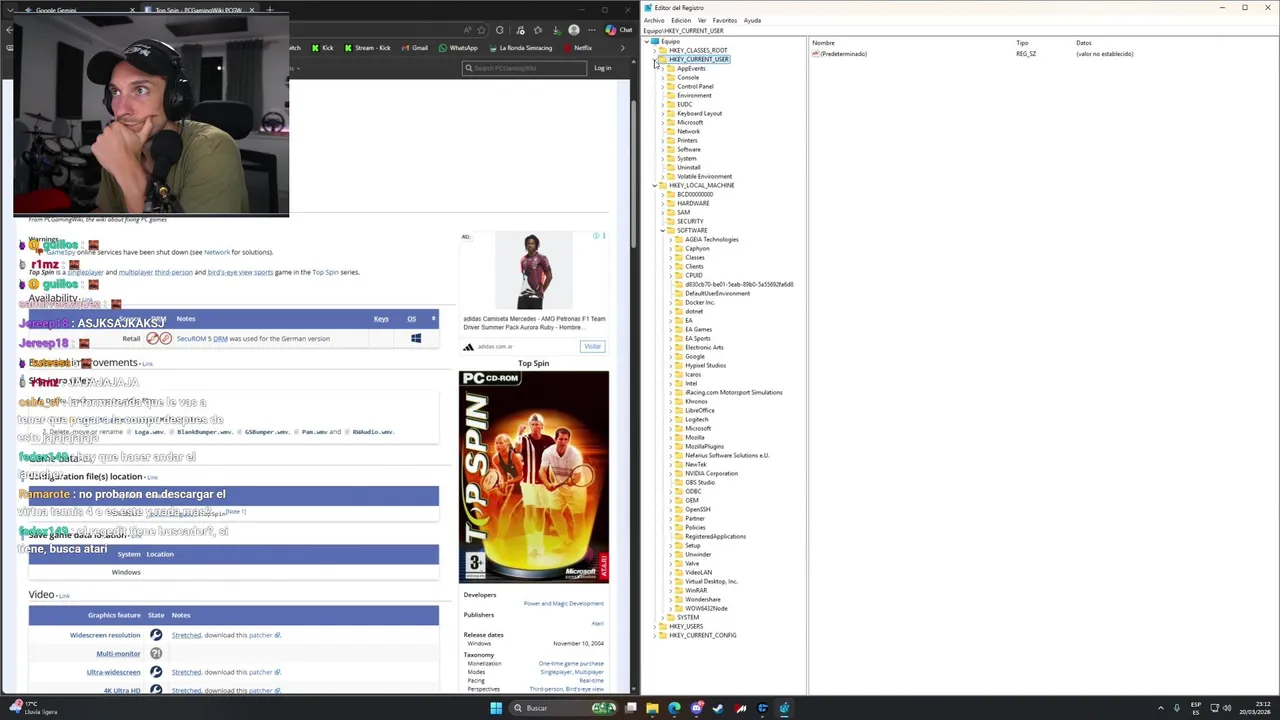Collapse the HKEY_LOCAL_MACHINE key

pyautogui.click(x=655, y=185)
